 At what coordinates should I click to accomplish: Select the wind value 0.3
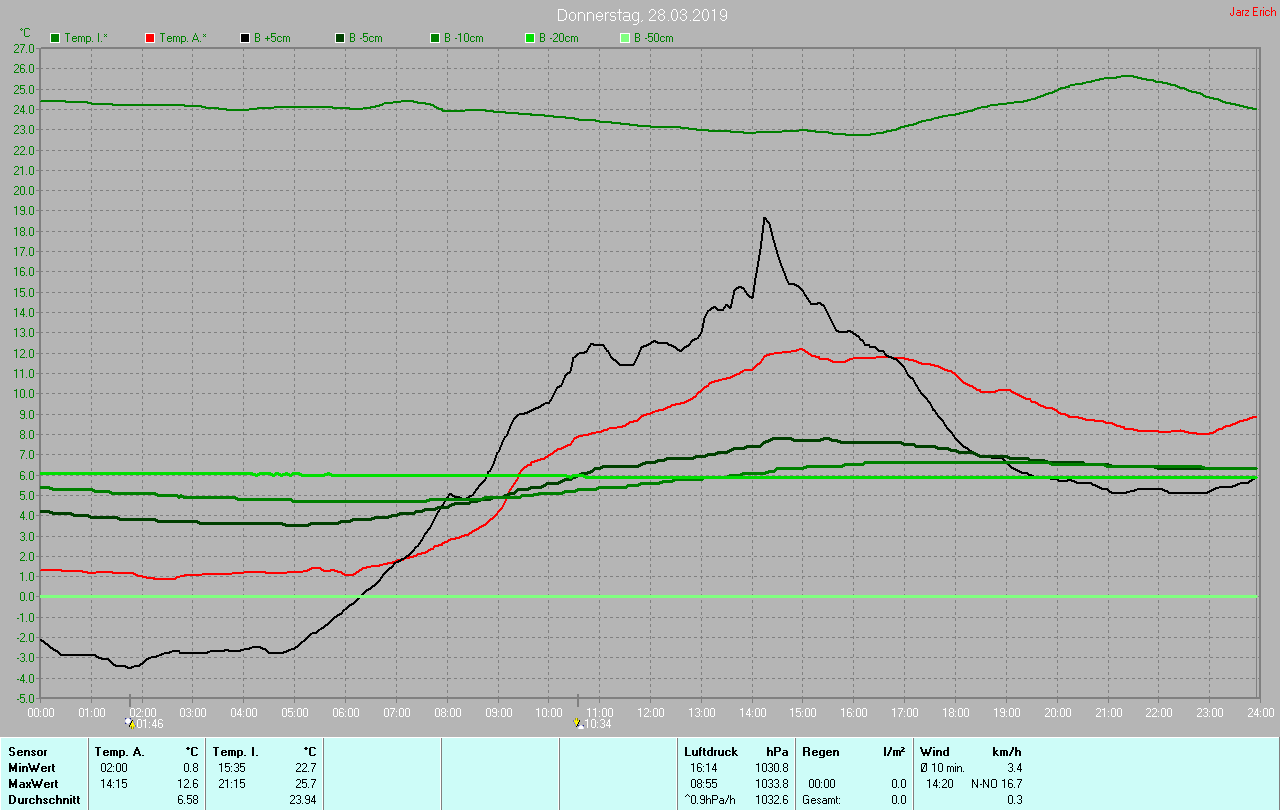1014,800
